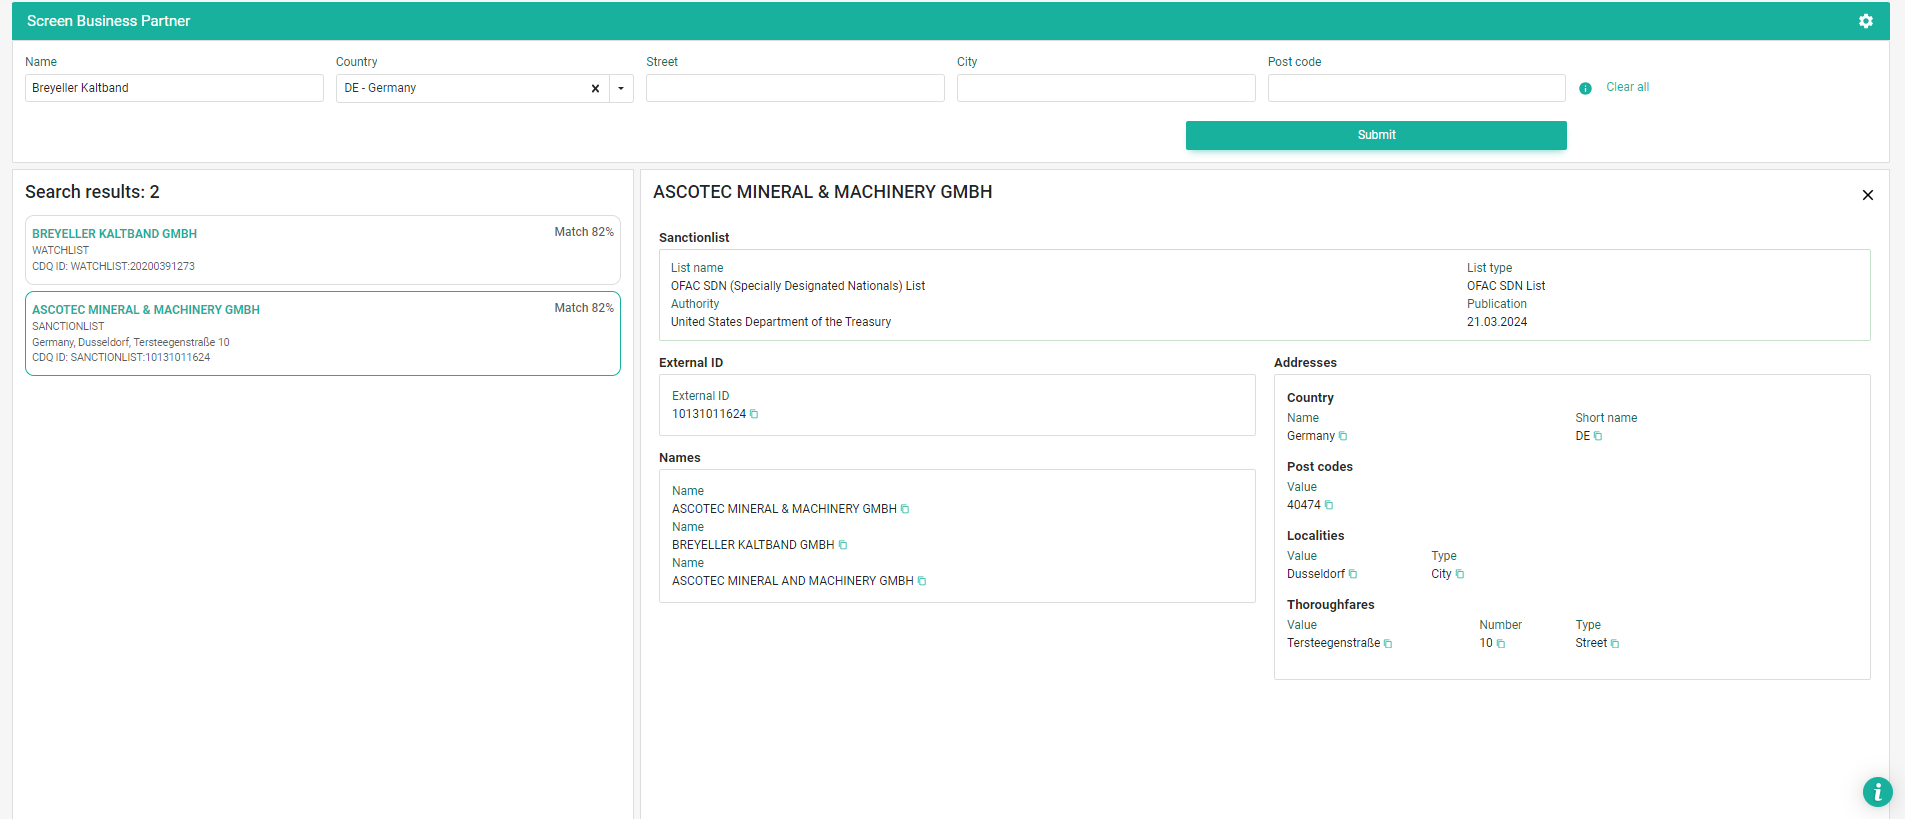Focus the City input field
This screenshot has width=1905, height=819.
coord(1106,88)
